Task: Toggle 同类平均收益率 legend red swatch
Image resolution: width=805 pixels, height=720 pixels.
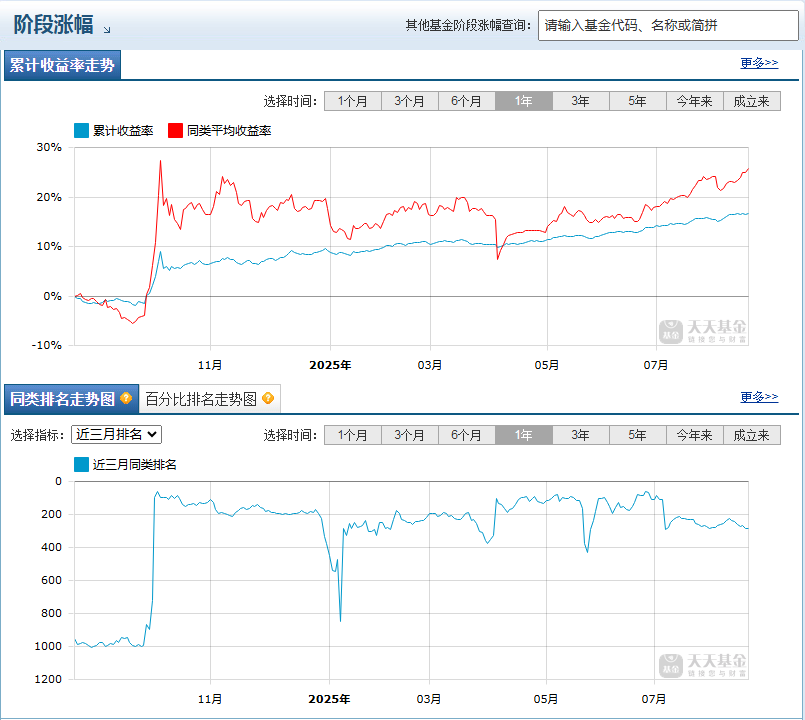Action: 176,130
